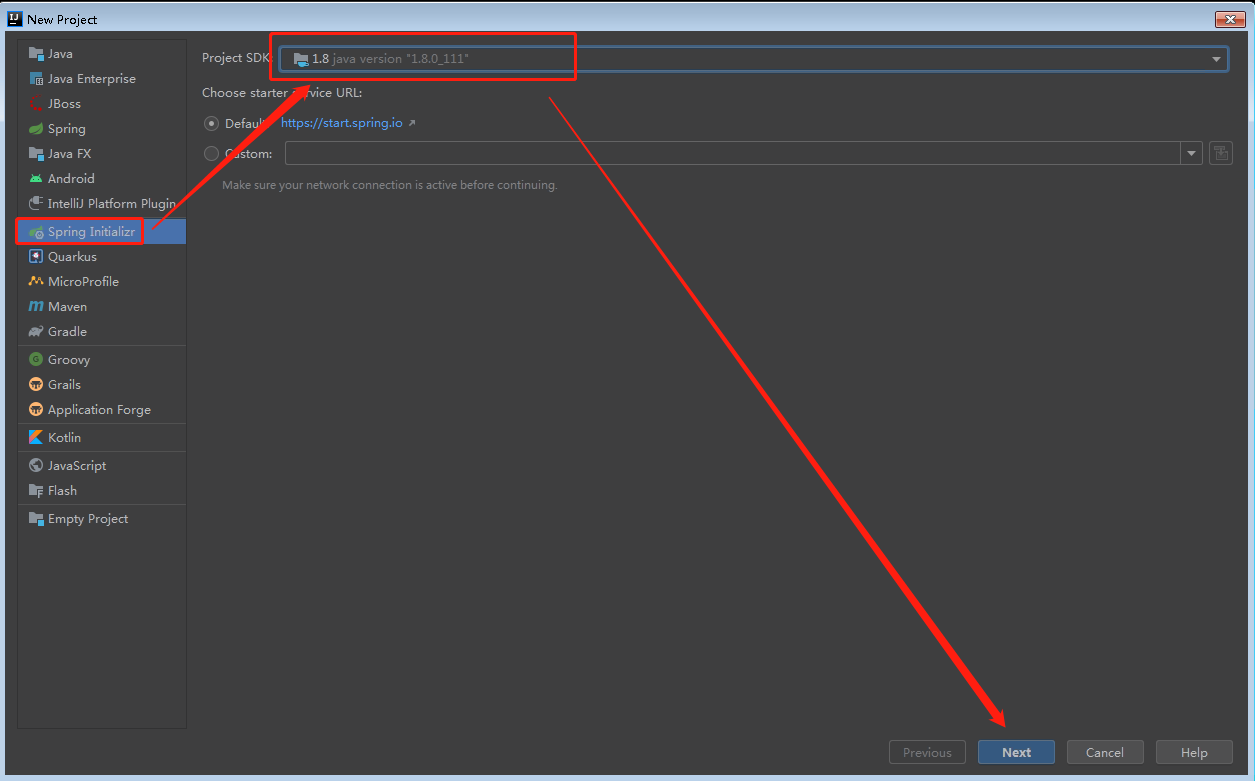Click the Spring leaf icon
Viewport: 1255px width, 781px height.
[36, 129]
